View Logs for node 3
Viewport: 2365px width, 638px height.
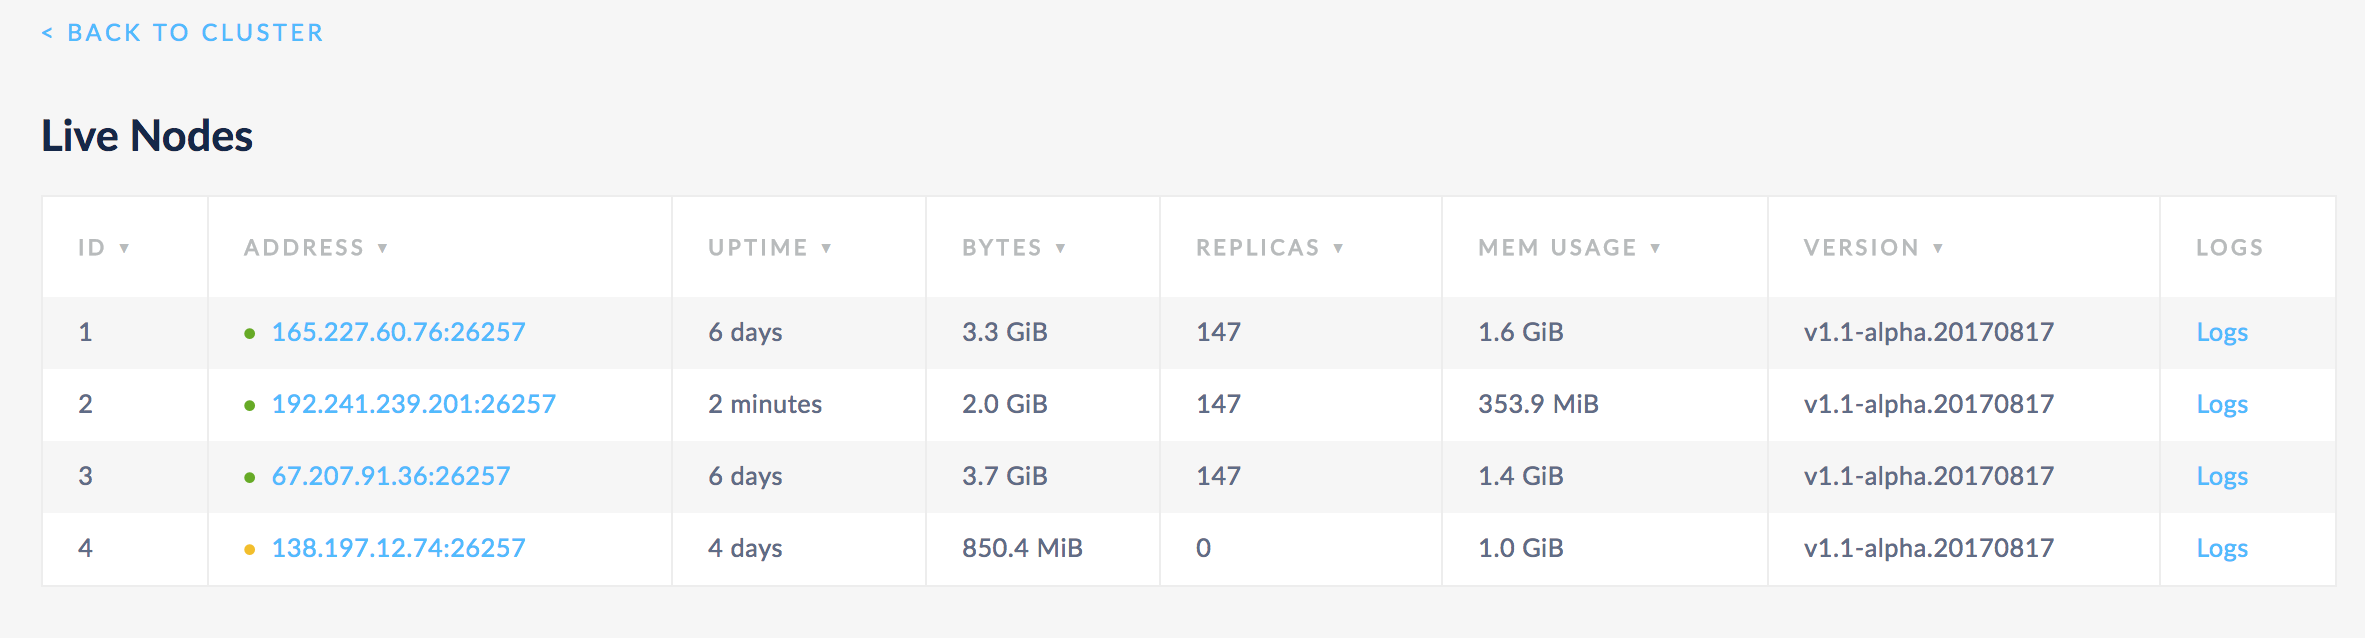tap(2222, 476)
